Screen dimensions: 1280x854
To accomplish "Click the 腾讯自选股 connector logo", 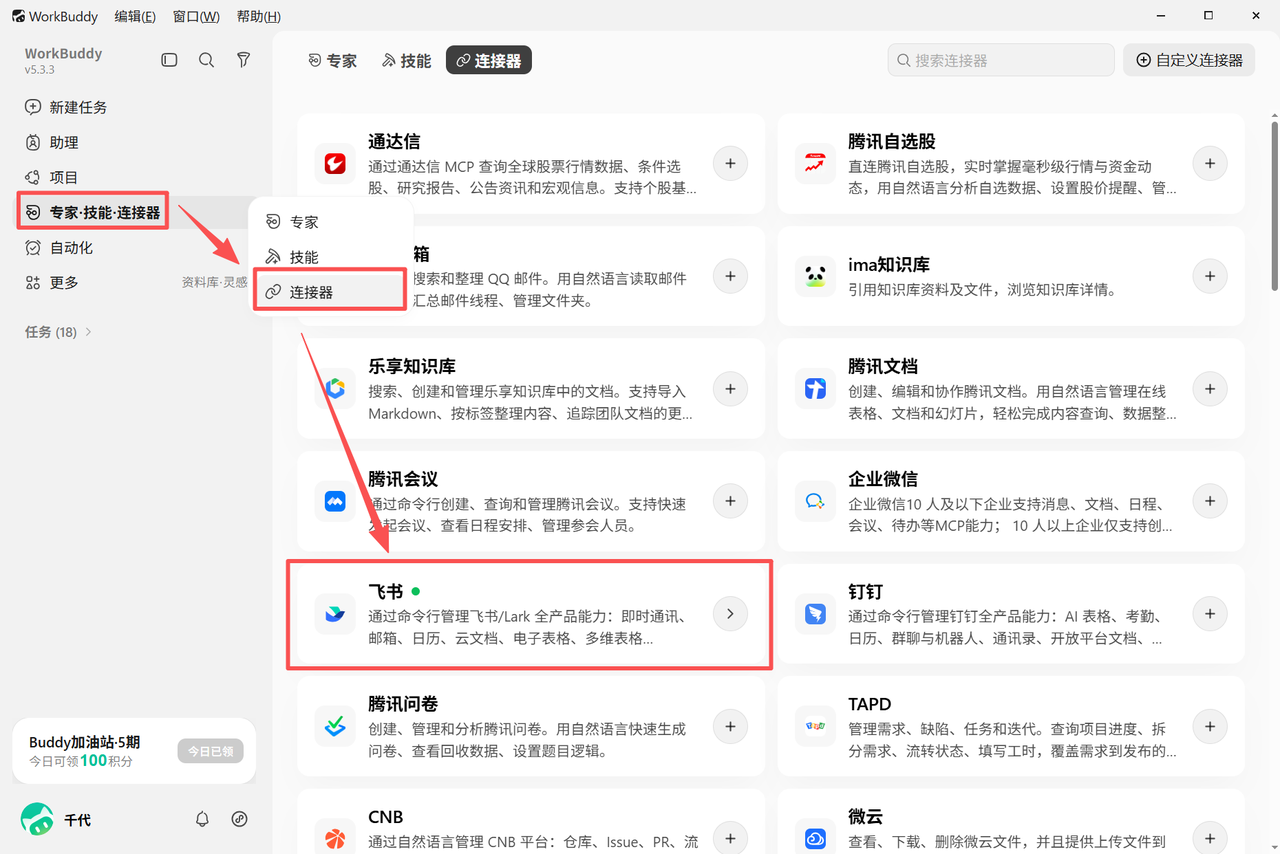I will pyautogui.click(x=815, y=163).
